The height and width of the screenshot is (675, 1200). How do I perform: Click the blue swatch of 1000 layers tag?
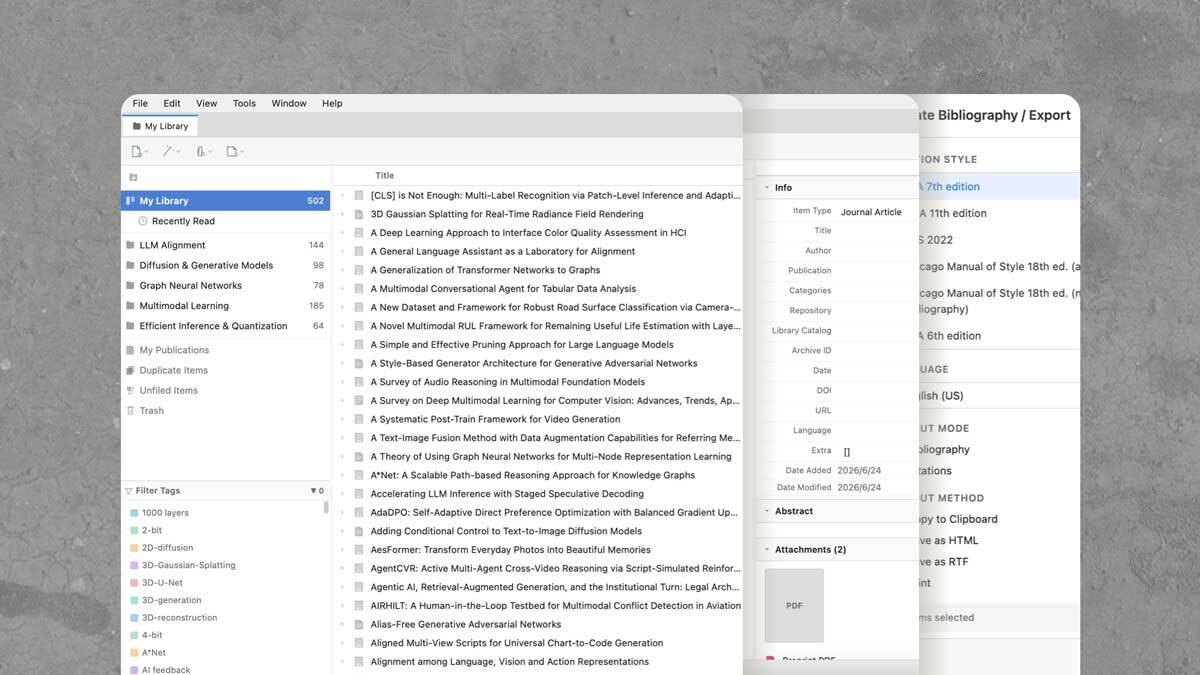pyautogui.click(x=134, y=513)
